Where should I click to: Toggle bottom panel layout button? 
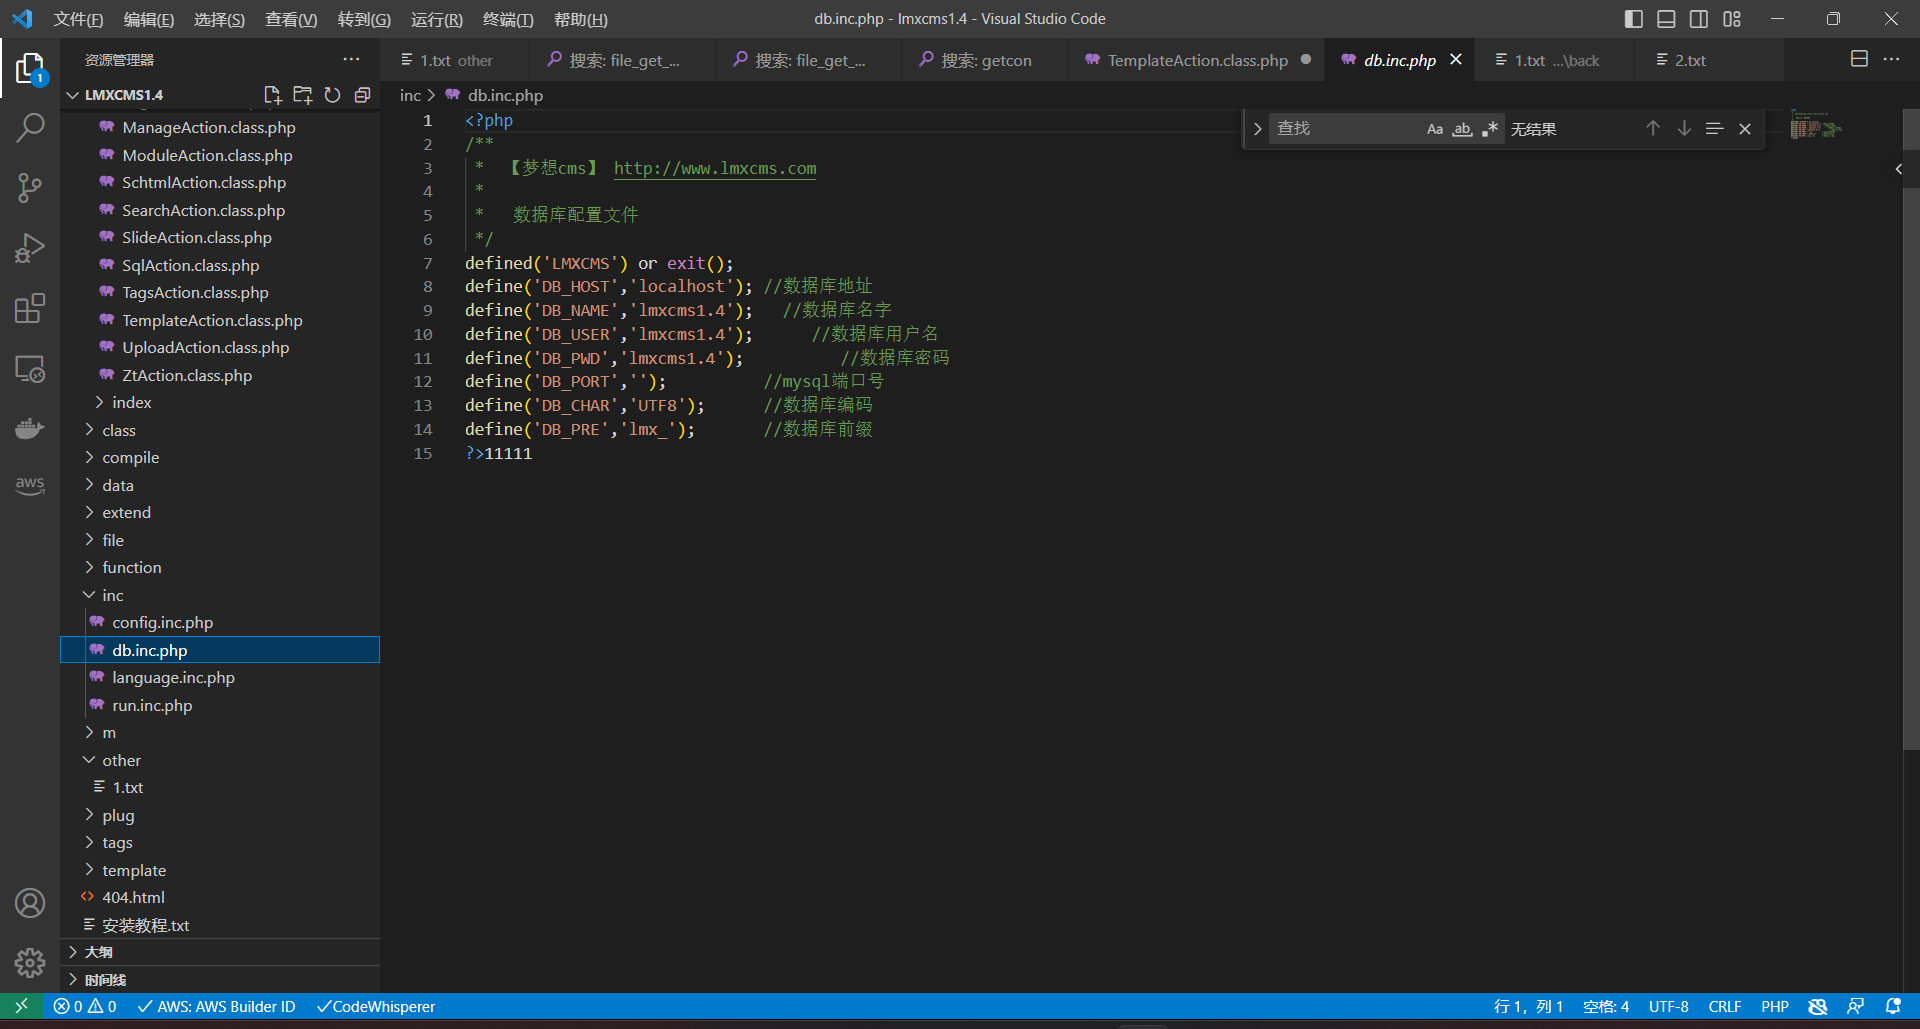click(1666, 19)
